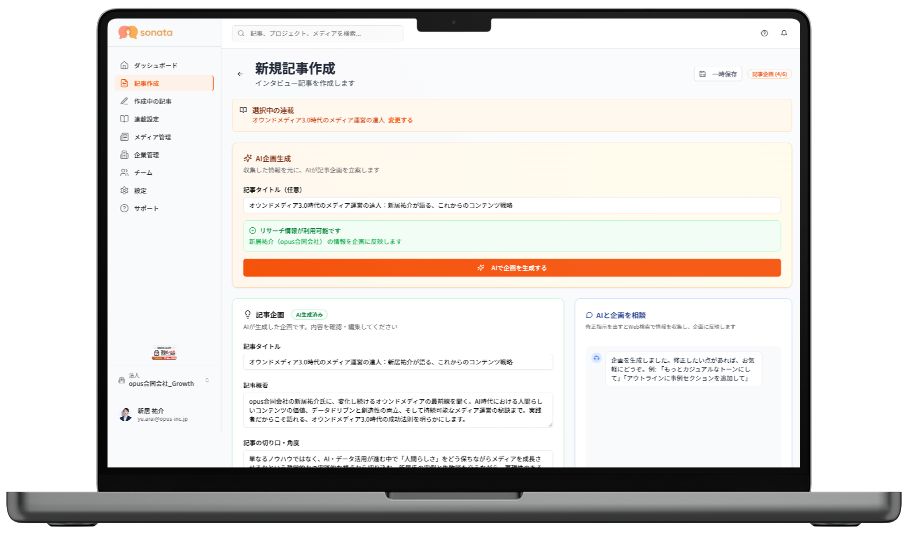The height and width of the screenshot is (533, 908).
Task: Click the back arrow beside 新規記事作成
Action: [240, 74]
